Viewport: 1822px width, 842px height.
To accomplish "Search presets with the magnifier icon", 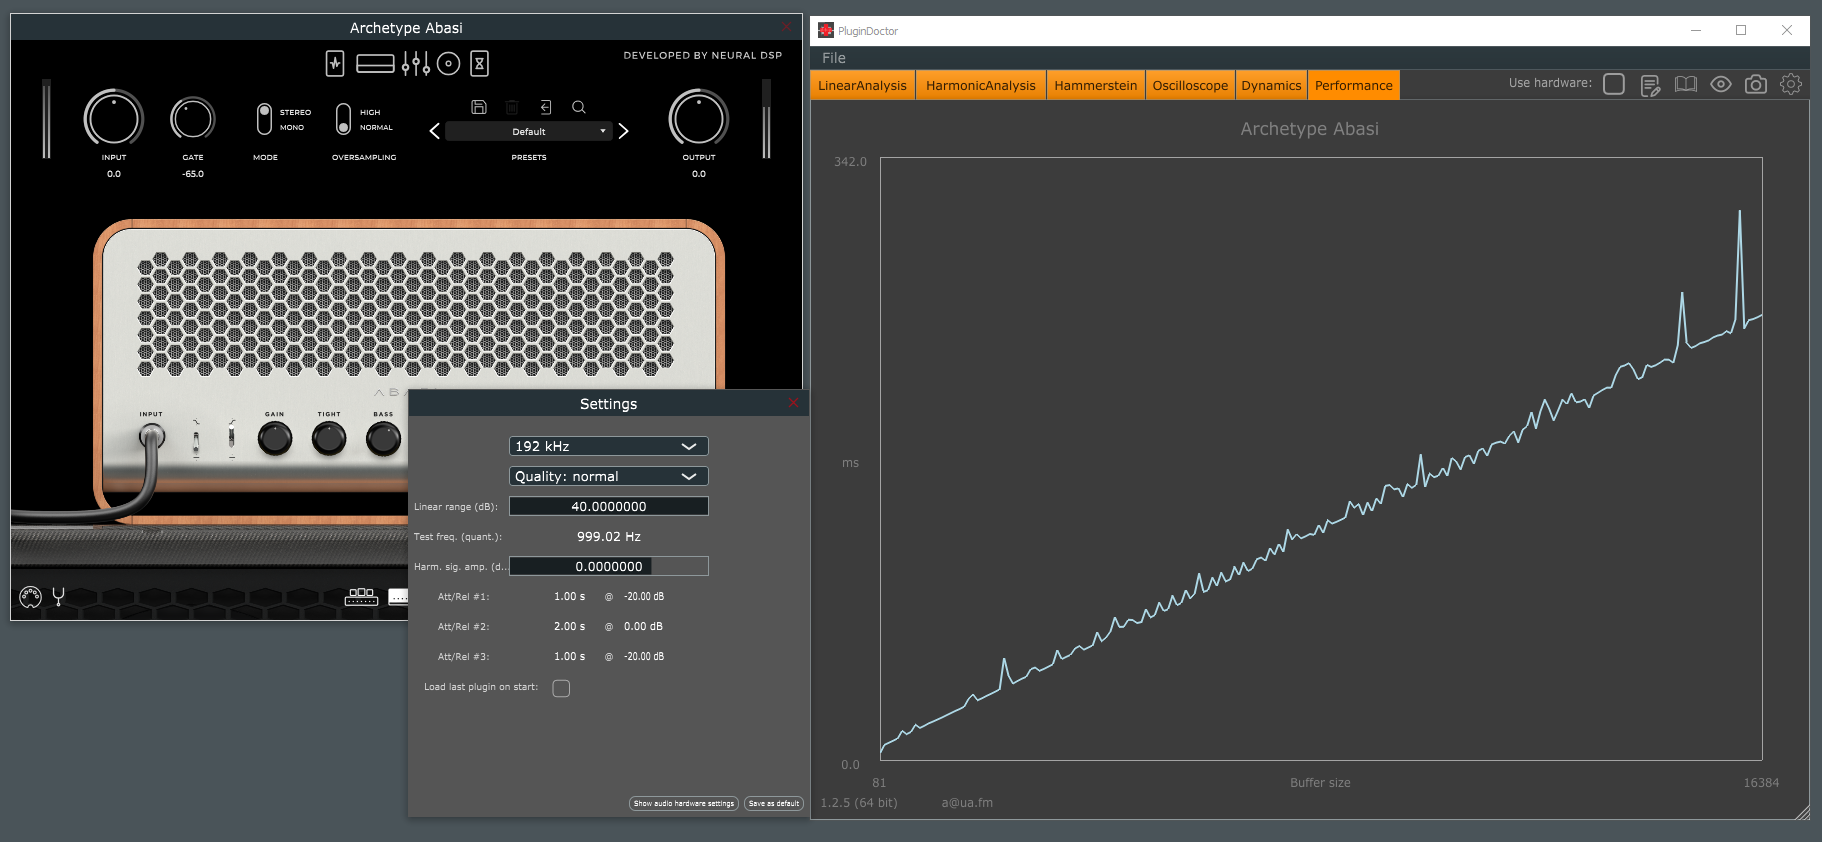I will pos(578,107).
